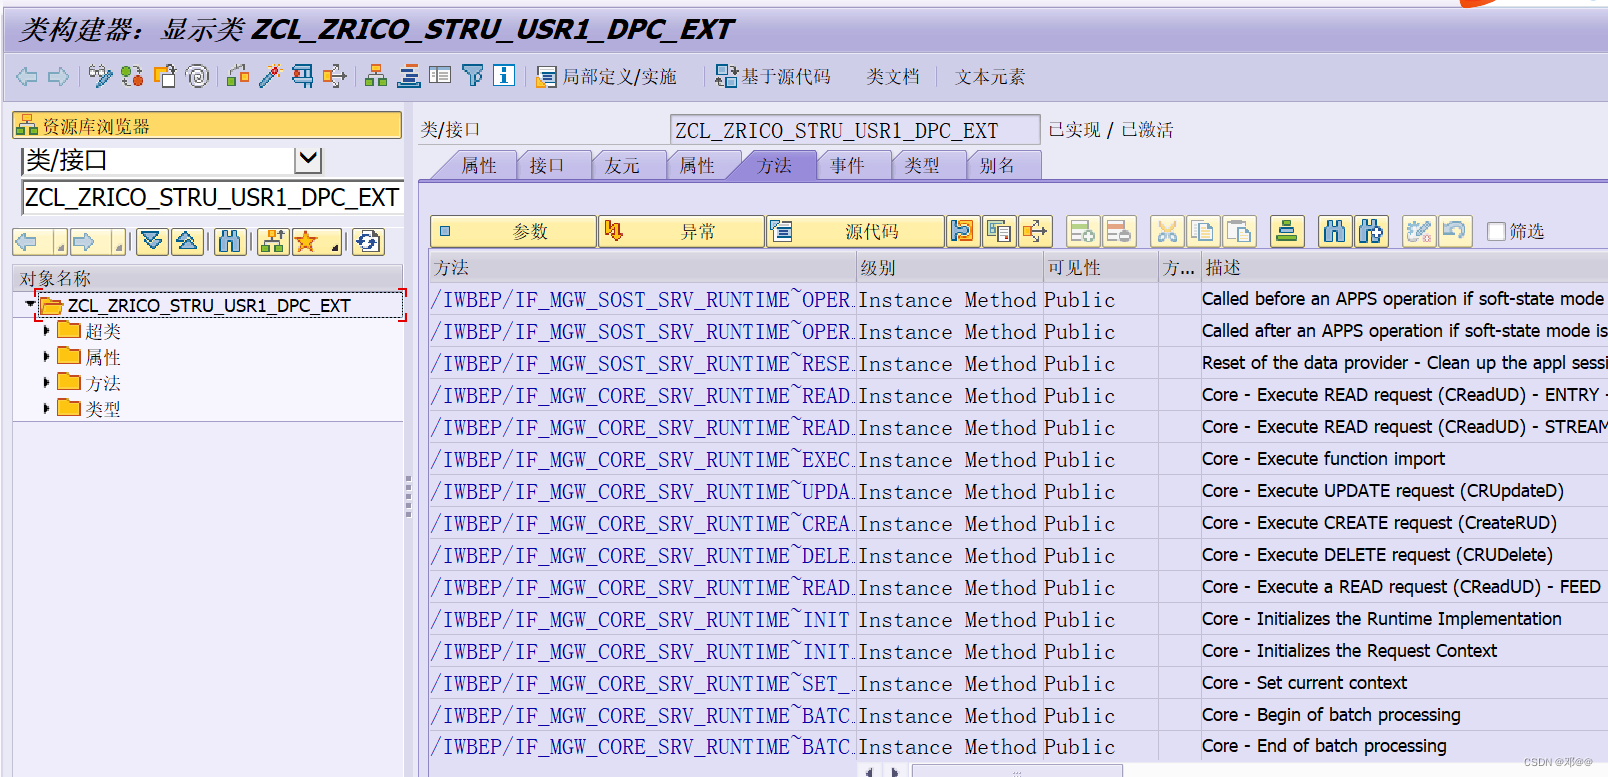
Task: Click the Where-Used List icon
Action: (335, 76)
